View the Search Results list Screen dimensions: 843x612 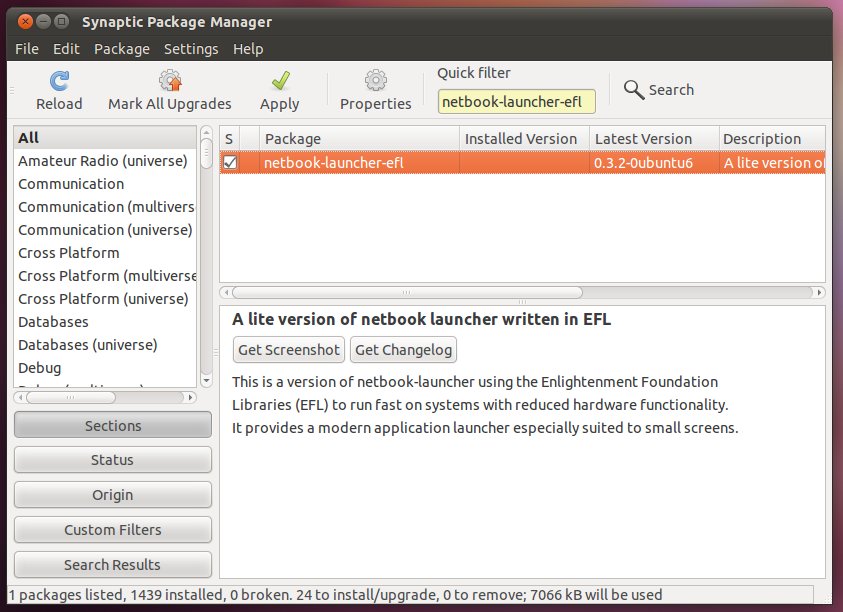[x=112, y=564]
